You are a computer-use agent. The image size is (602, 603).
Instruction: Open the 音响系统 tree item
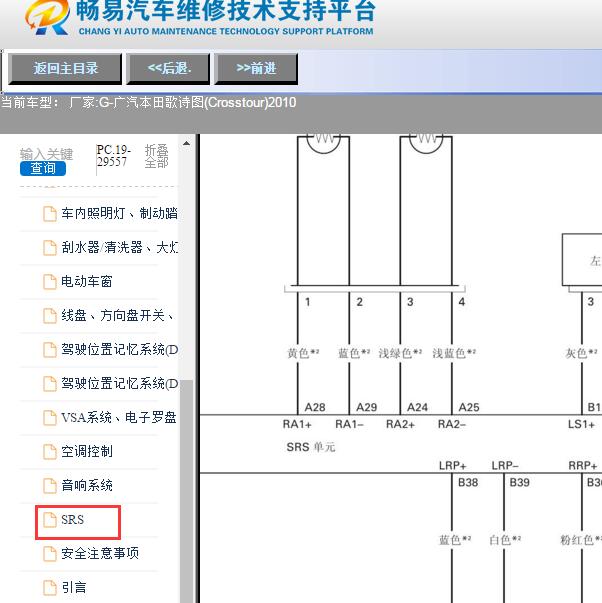tap(87, 485)
